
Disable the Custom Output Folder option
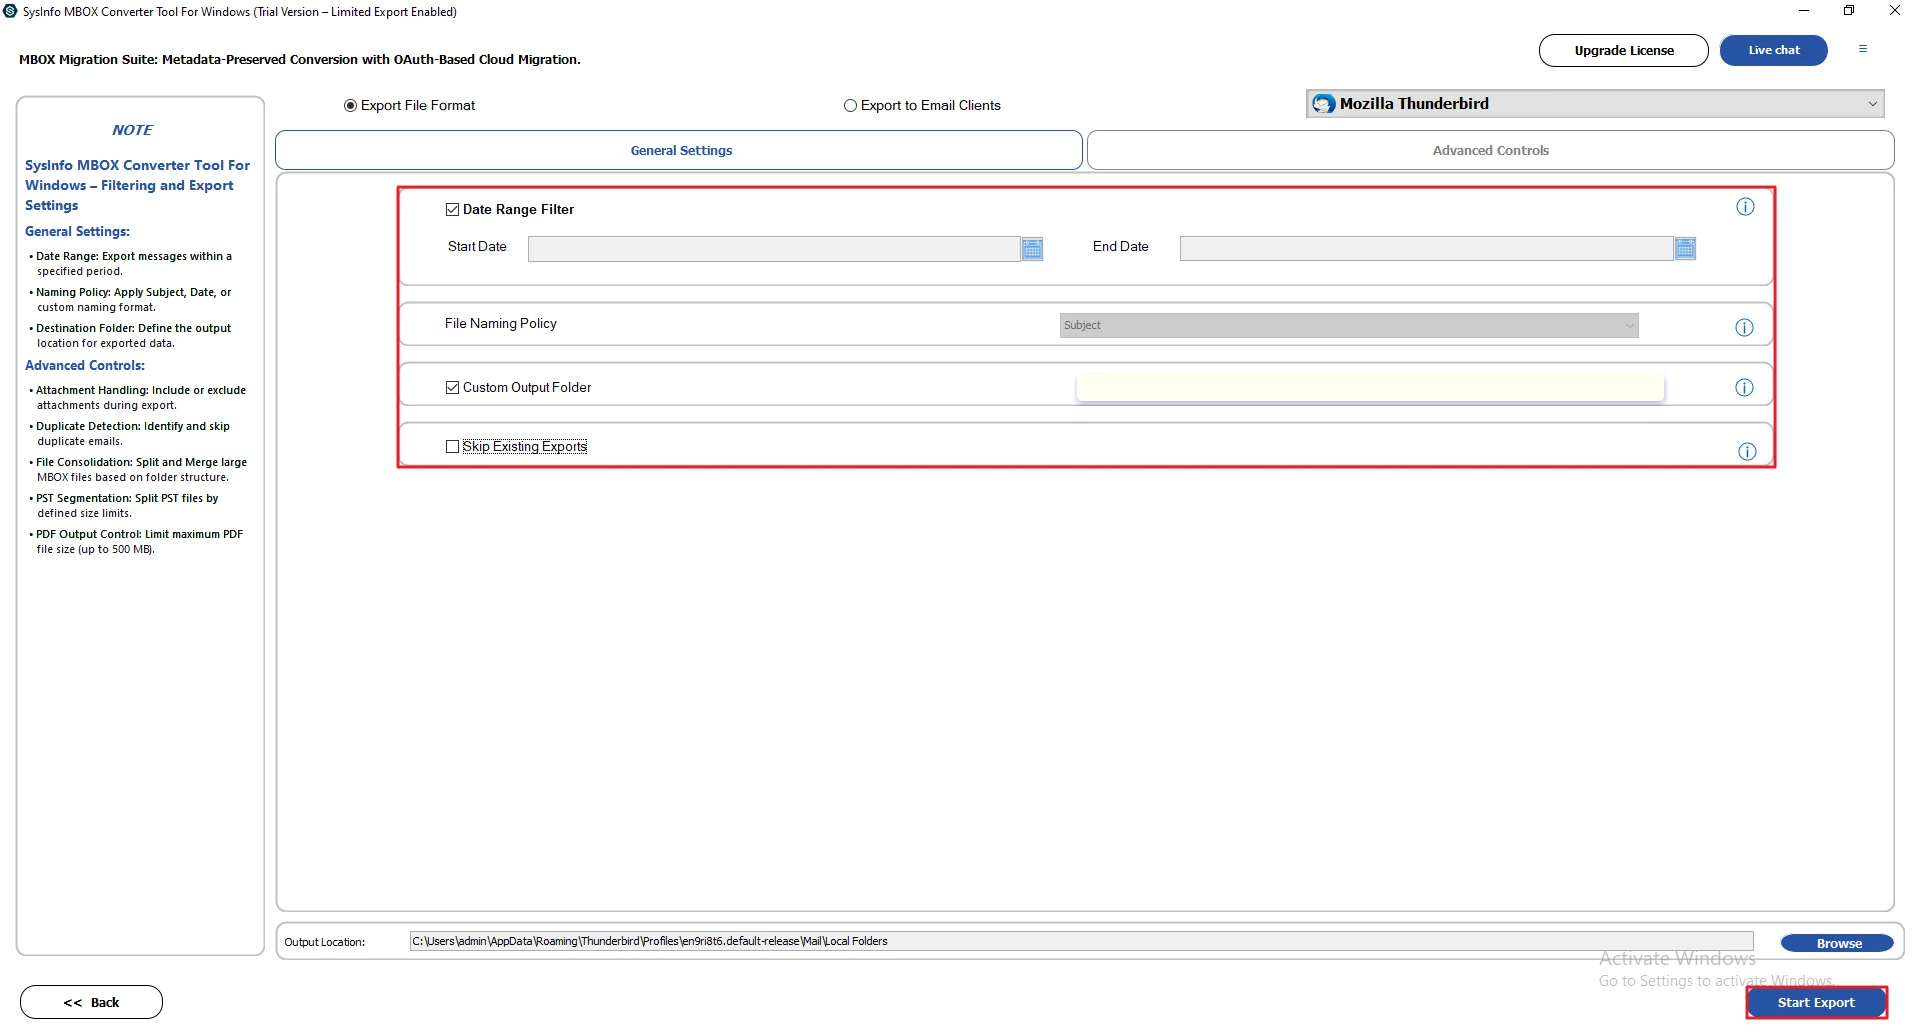[x=452, y=387]
